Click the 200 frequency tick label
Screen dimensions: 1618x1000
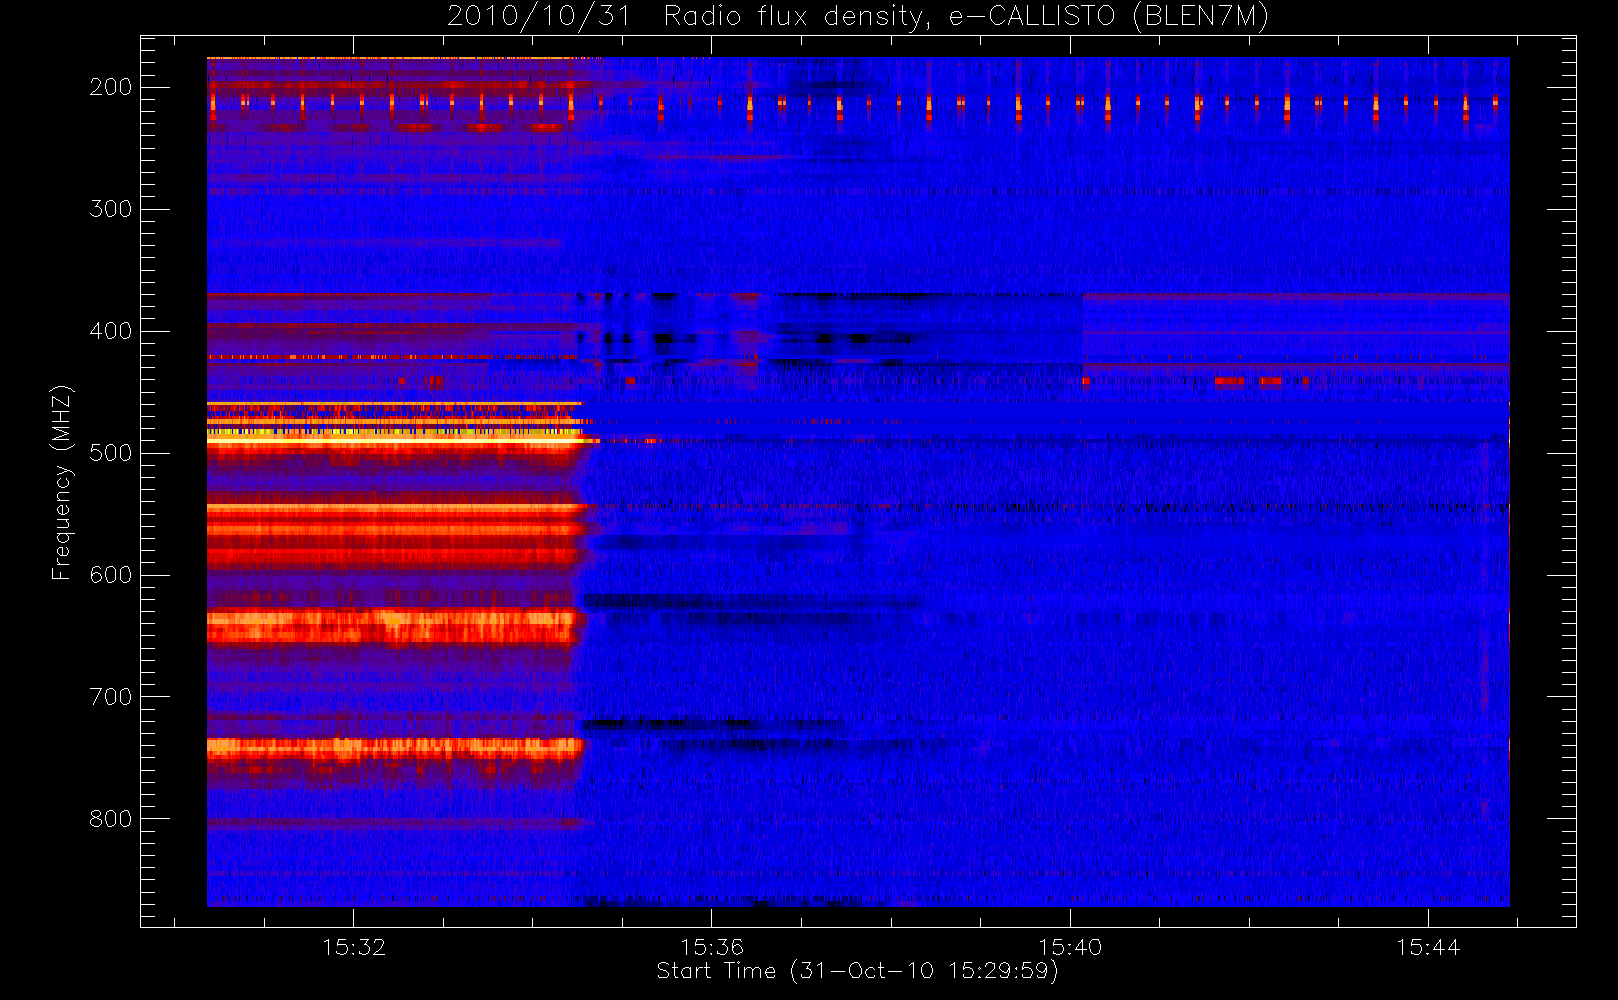(x=111, y=87)
